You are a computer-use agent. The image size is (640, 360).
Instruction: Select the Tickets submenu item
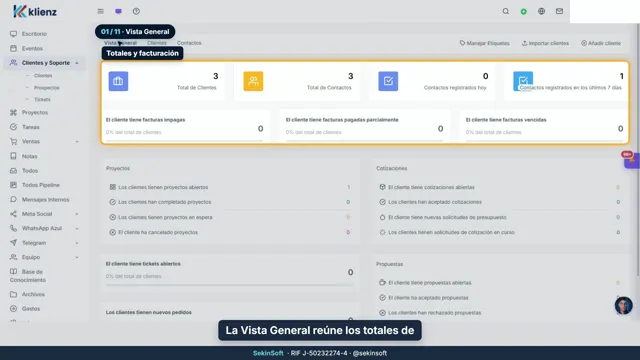coord(42,100)
